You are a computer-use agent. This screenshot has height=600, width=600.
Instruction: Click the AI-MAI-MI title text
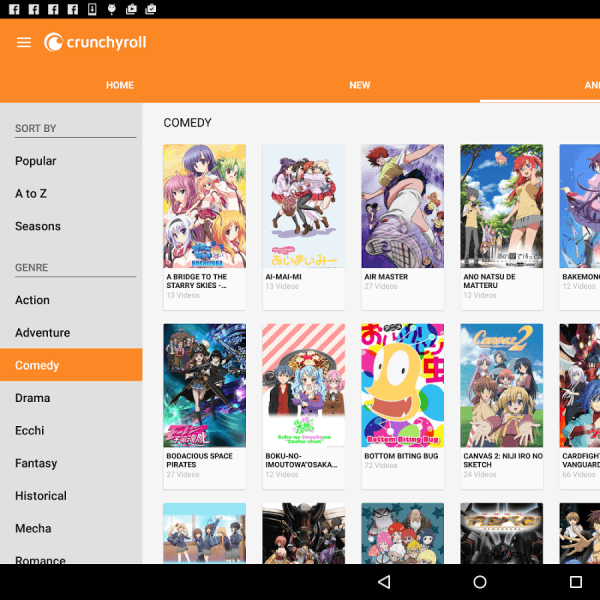[284, 277]
